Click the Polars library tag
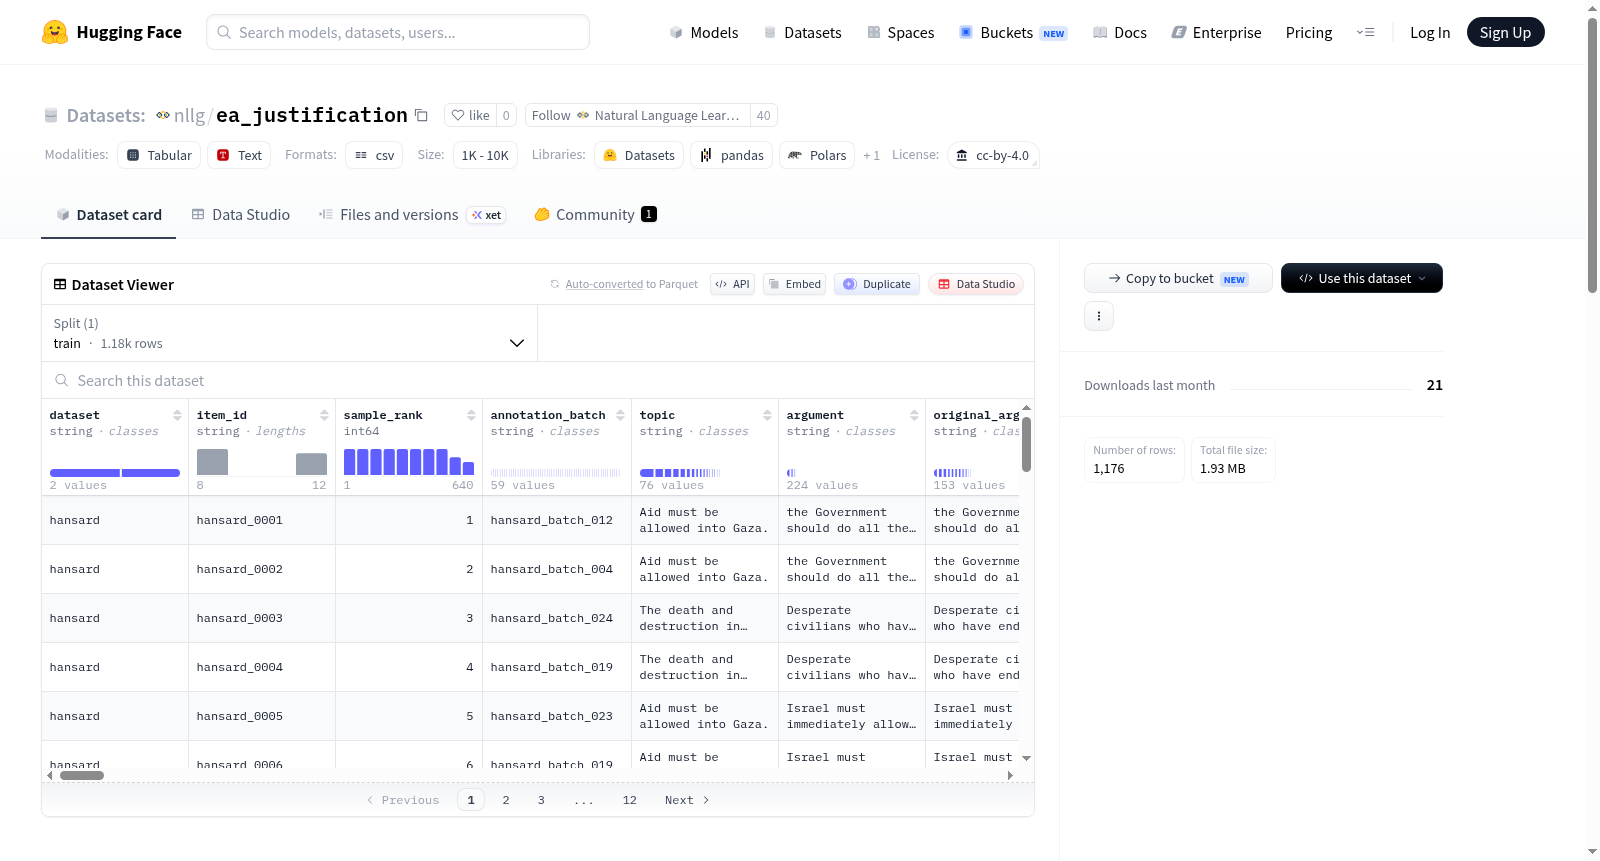 point(817,155)
